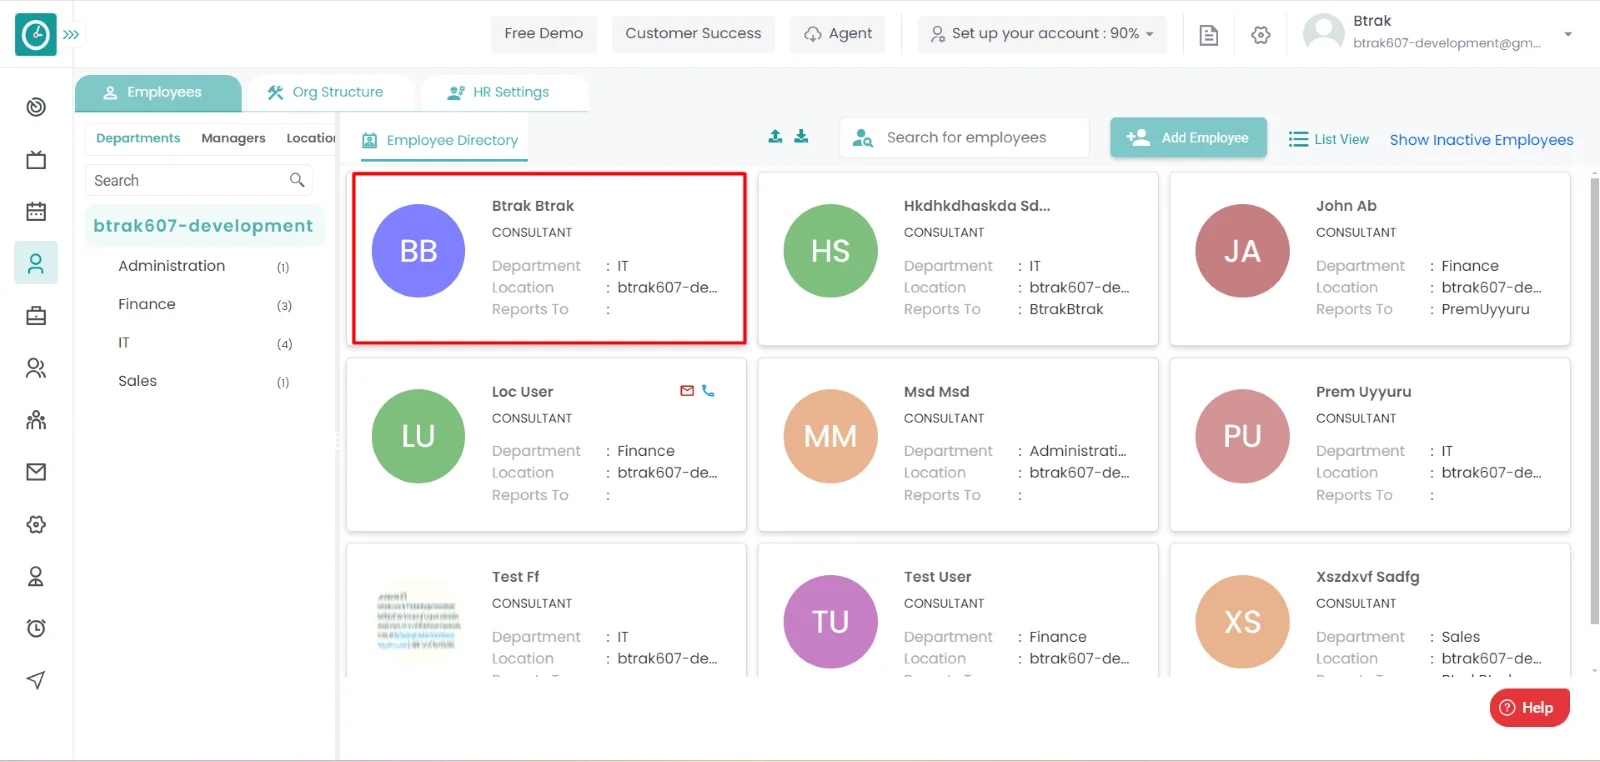Expand the Btrak user profile dropdown arrow
1600x762 pixels.
[x=1568, y=34]
